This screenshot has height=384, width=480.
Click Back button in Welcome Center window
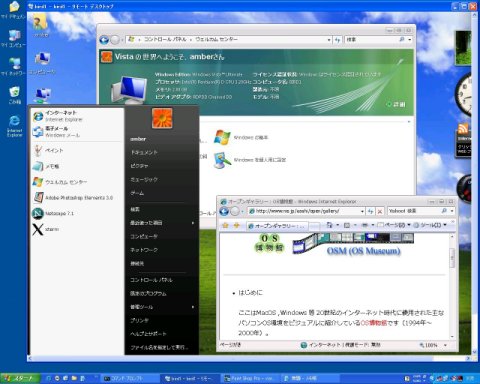coord(104,40)
